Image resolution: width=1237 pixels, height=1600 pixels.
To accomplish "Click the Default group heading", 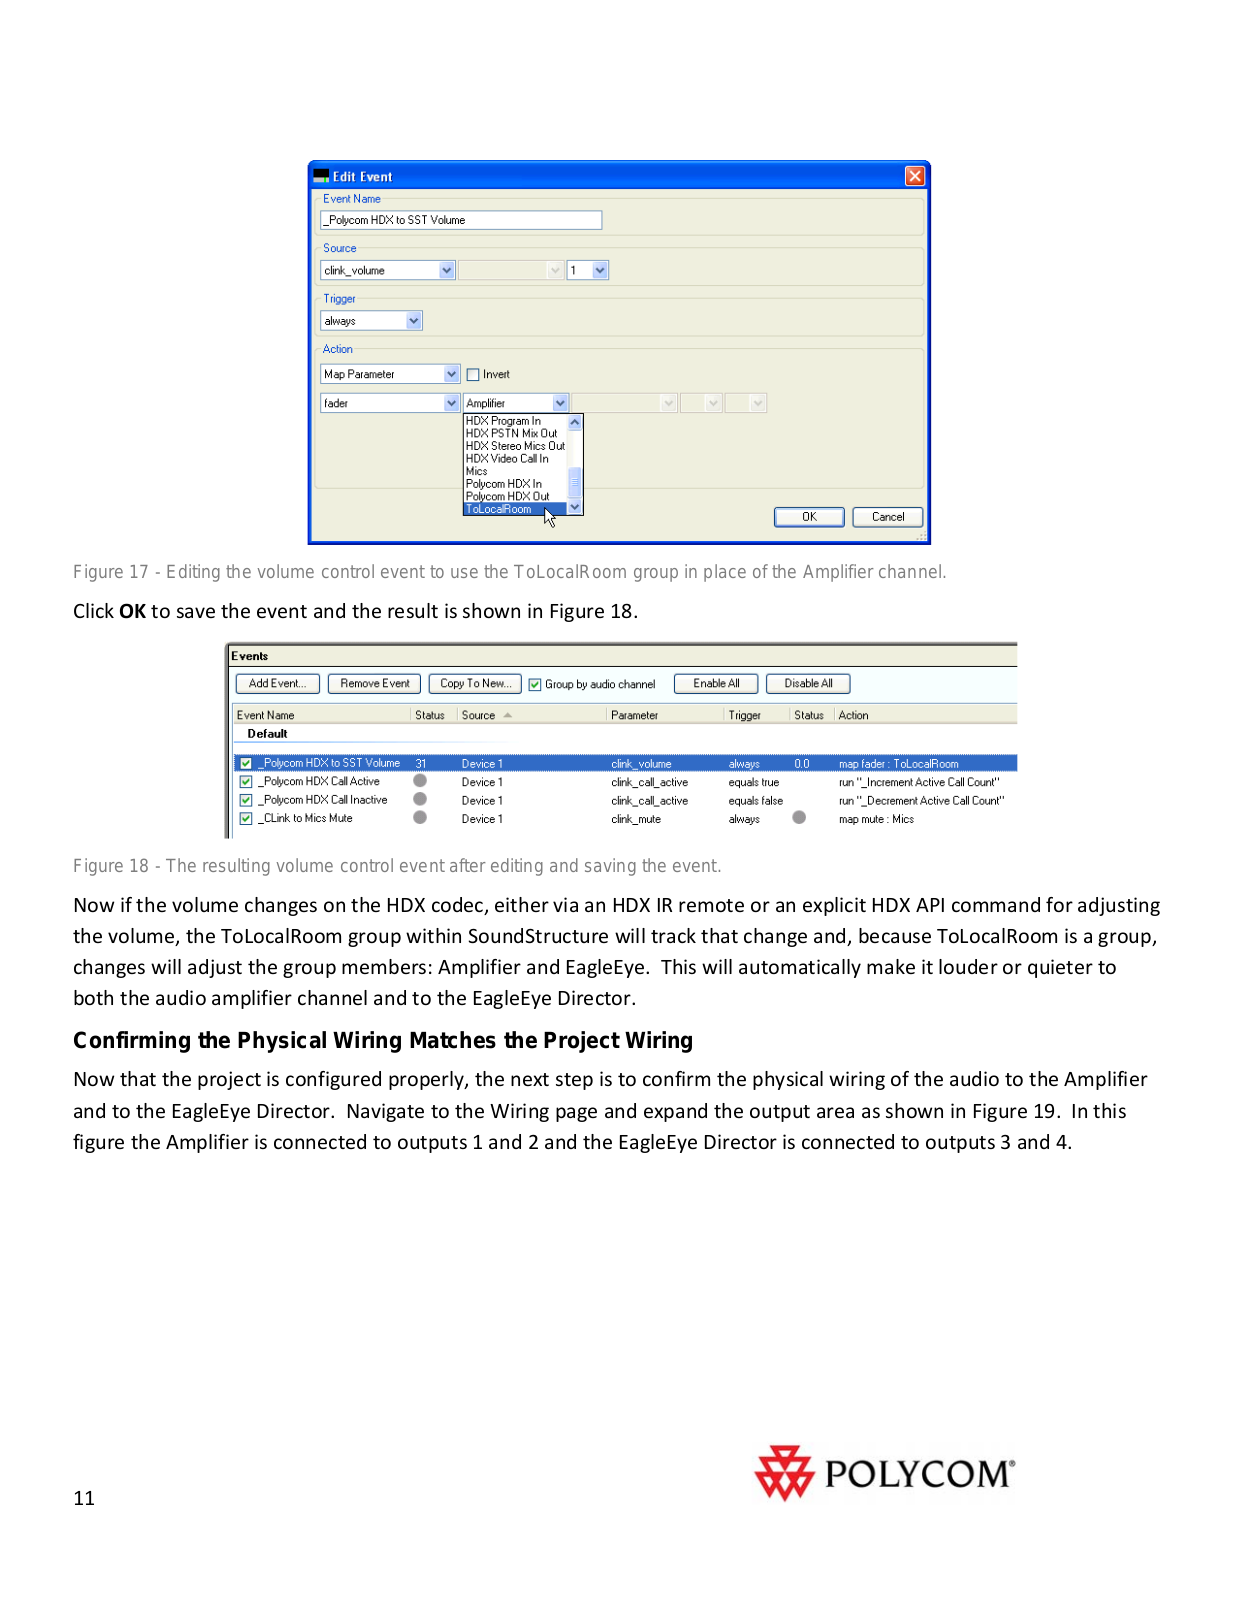I will click(267, 734).
